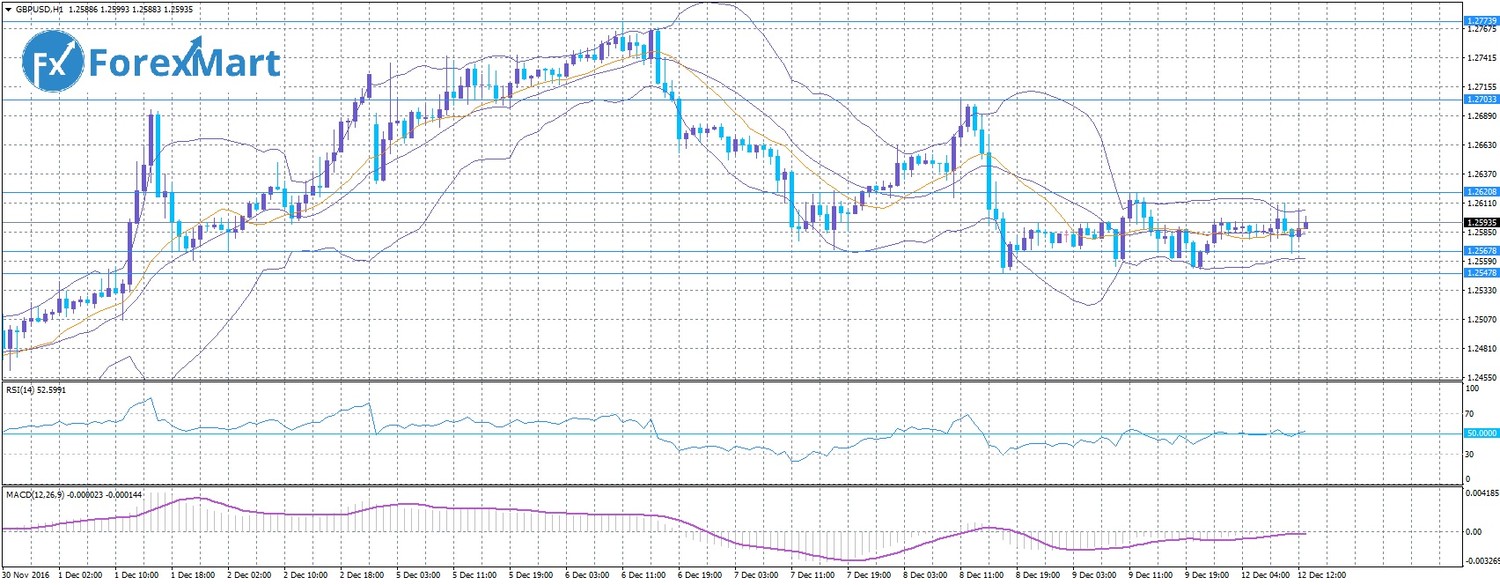Image resolution: width=1500 pixels, height=585 pixels.
Task: Click the 8 Dec 11:00 time marker
Action: (x=980, y=577)
